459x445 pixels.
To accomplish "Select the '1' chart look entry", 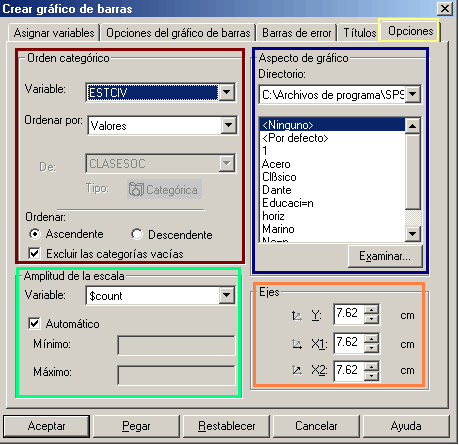I will click(332, 151).
